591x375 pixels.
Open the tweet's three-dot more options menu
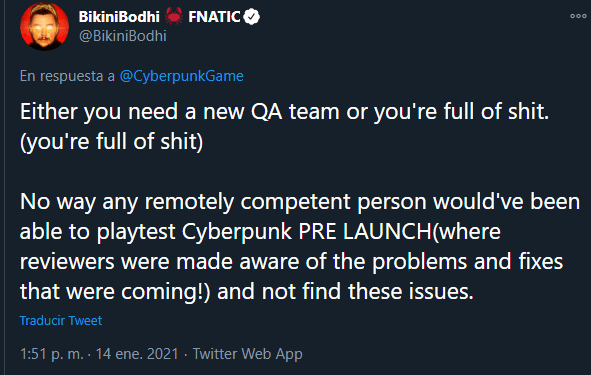(578, 16)
